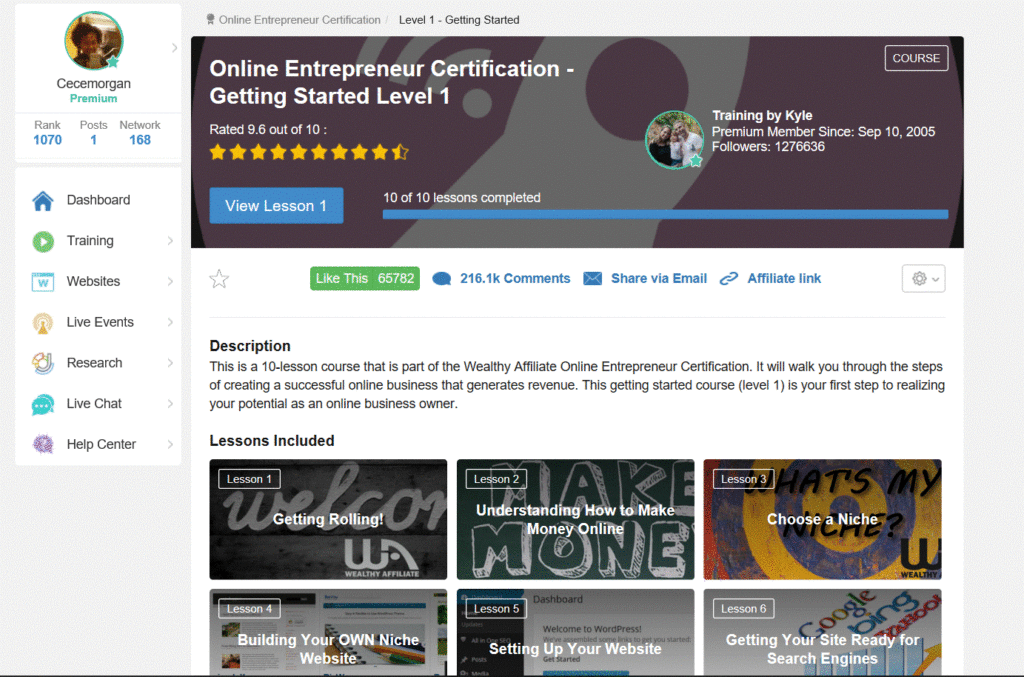The width and height of the screenshot is (1024, 677).
Task: Go to Live Events section
Action: [100, 322]
